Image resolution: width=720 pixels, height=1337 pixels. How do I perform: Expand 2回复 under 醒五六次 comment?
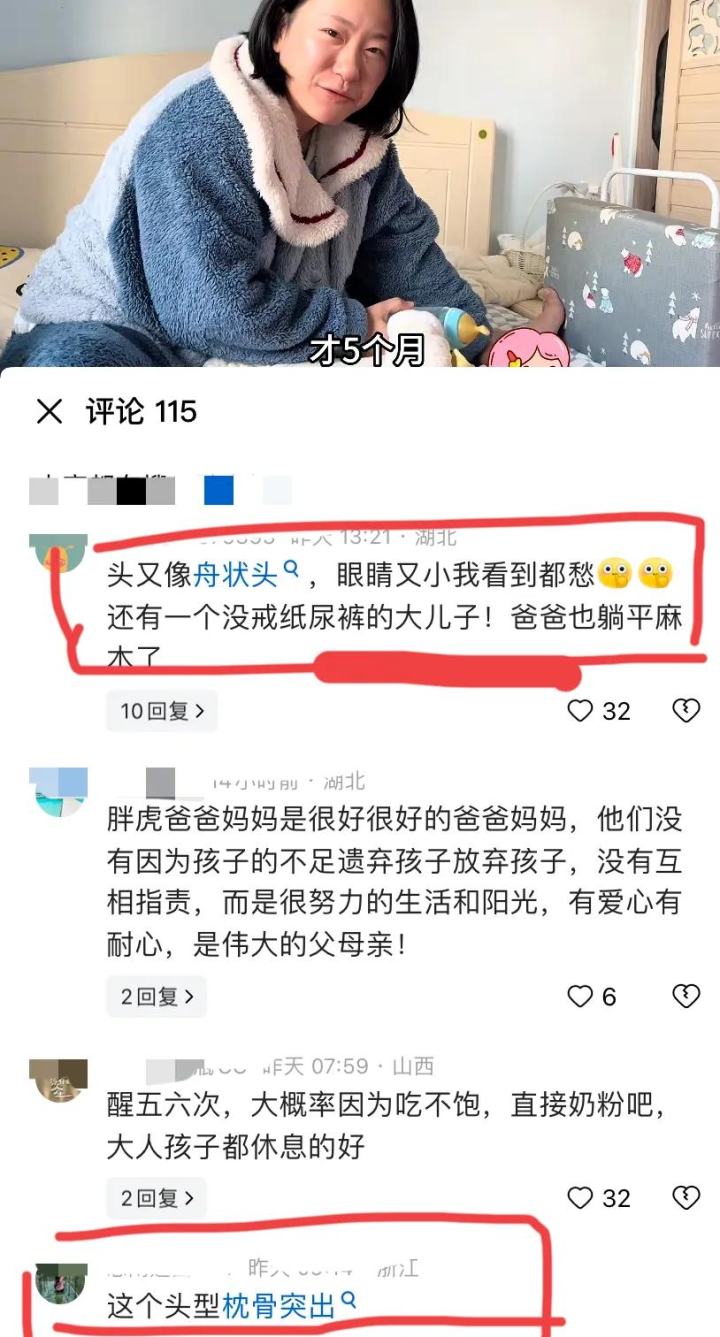157,1197
